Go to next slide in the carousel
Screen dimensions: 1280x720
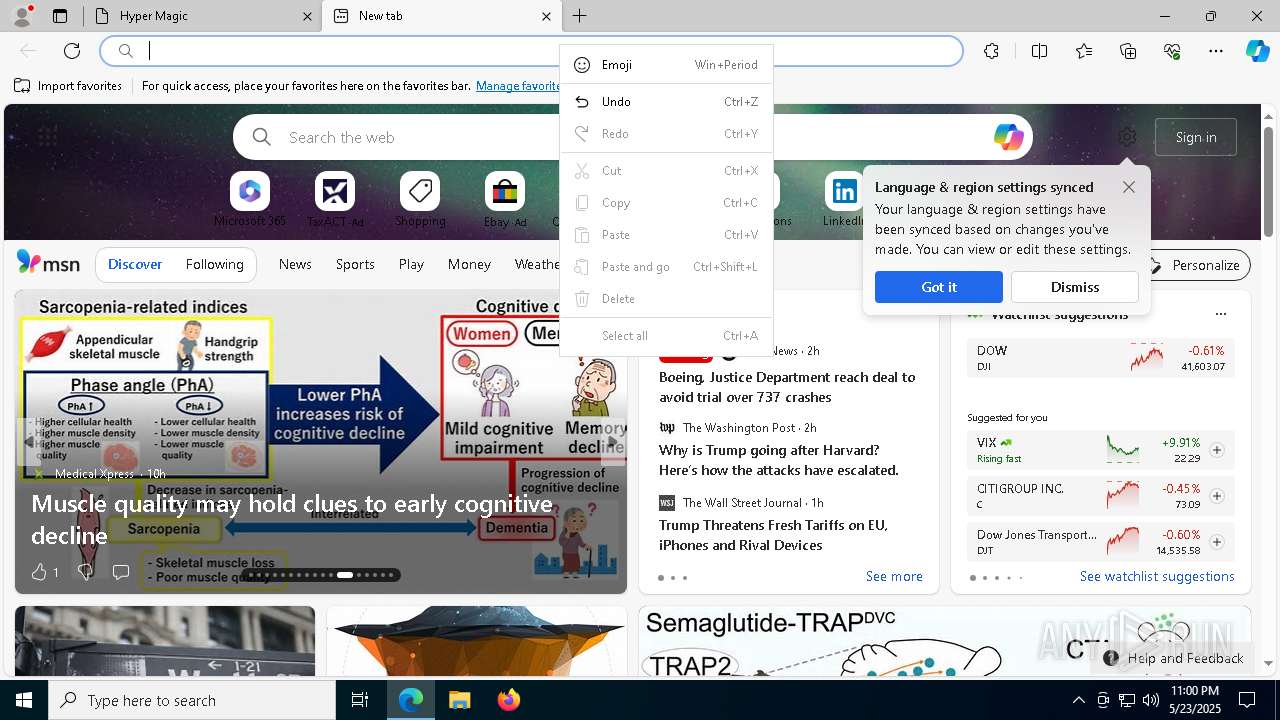pos(614,441)
